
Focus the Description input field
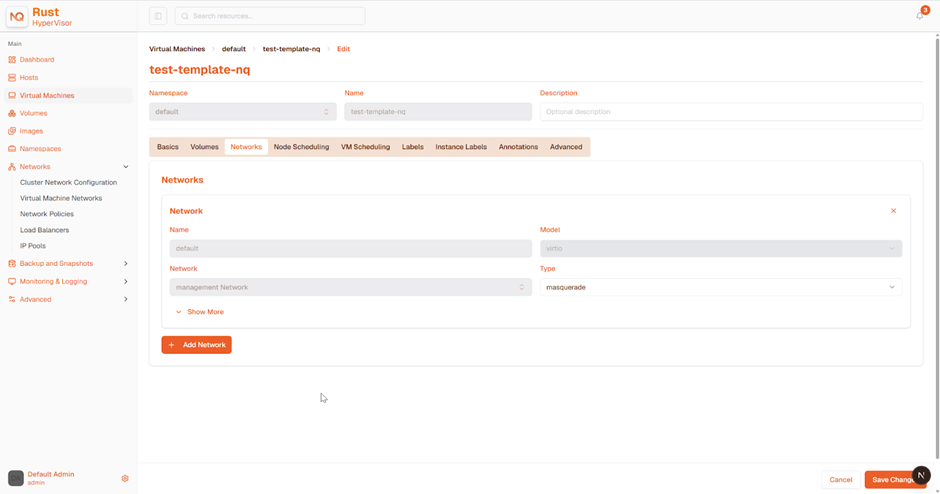pyautogui.click(x=731, y=112)
